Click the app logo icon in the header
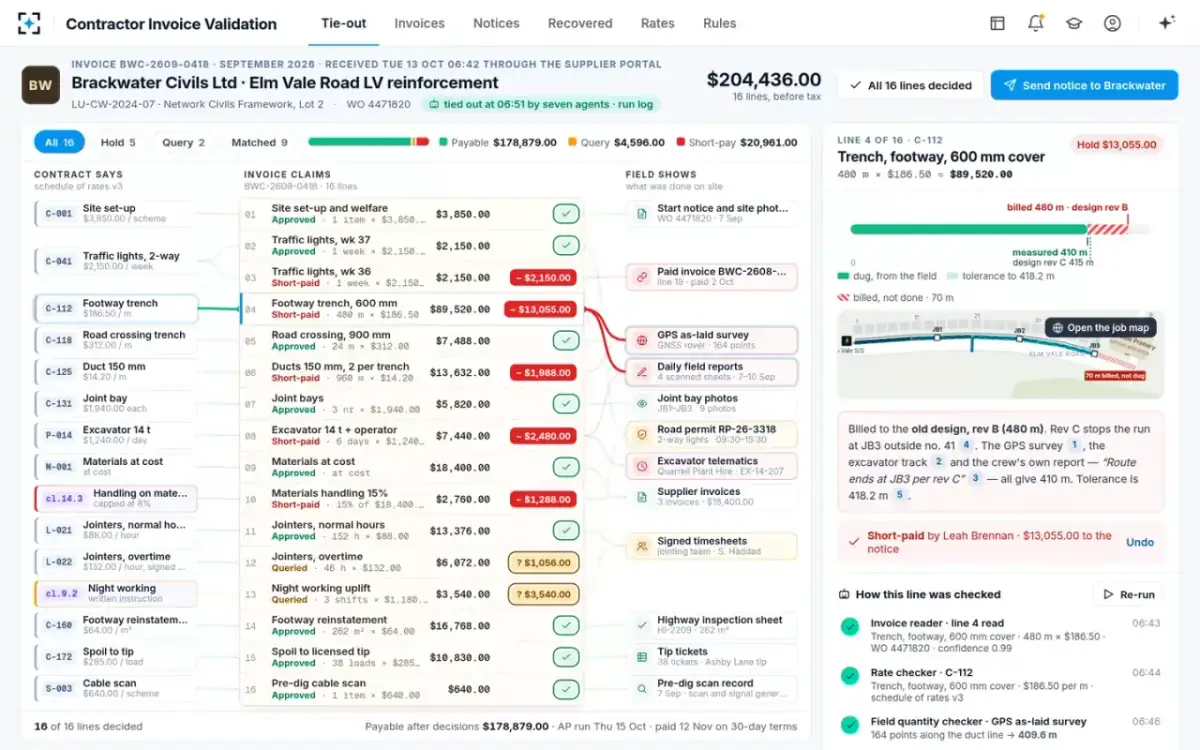 click(x=28, y=23)
